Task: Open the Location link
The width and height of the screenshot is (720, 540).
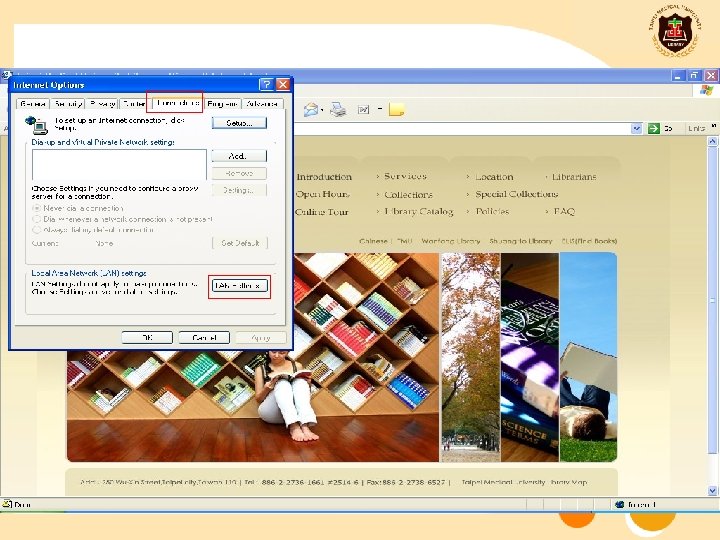Action: point(494,177)
